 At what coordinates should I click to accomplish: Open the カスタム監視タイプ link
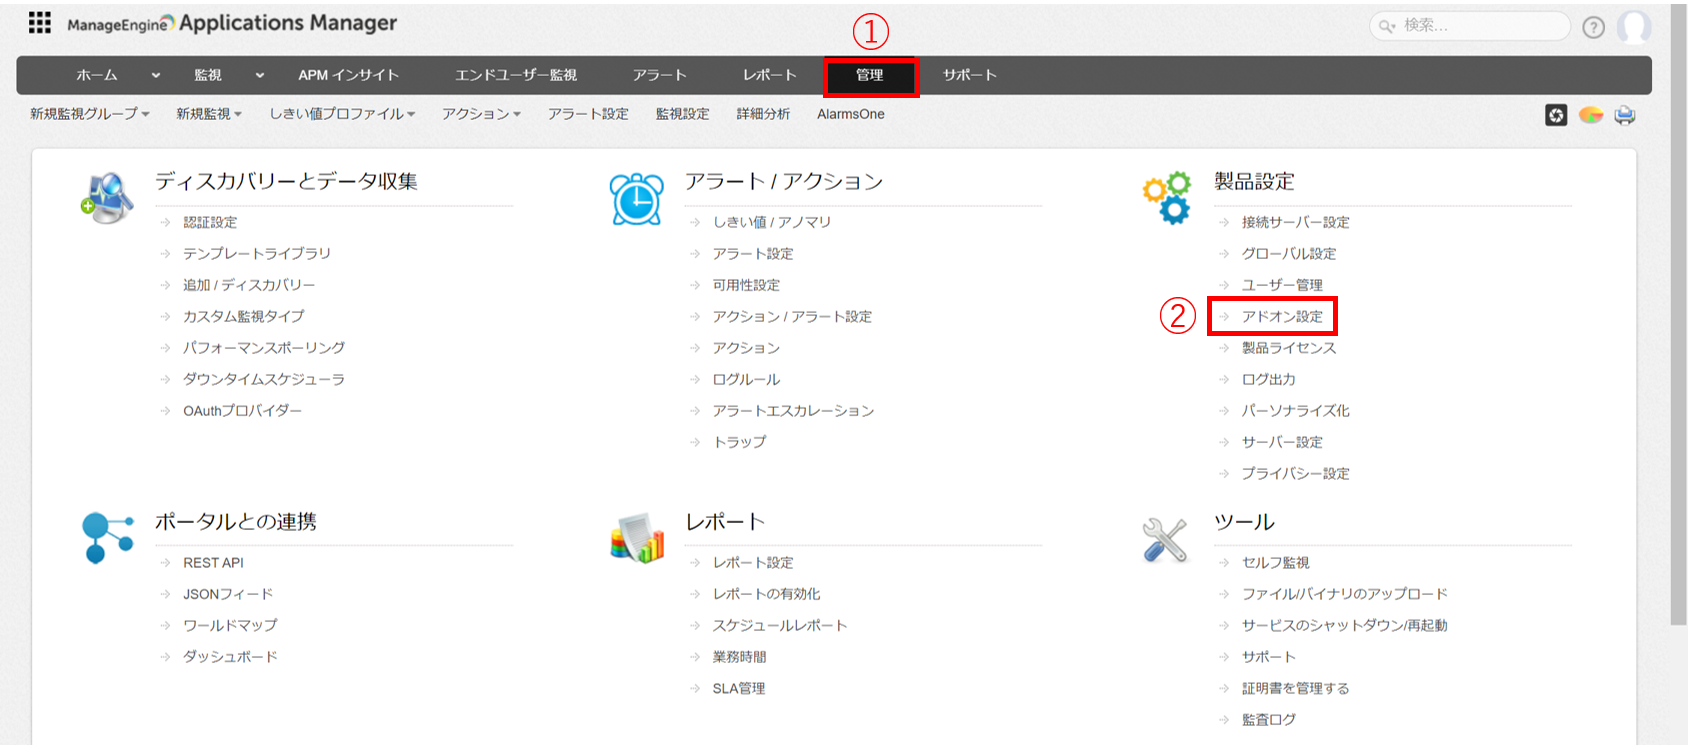pos(243,316)
